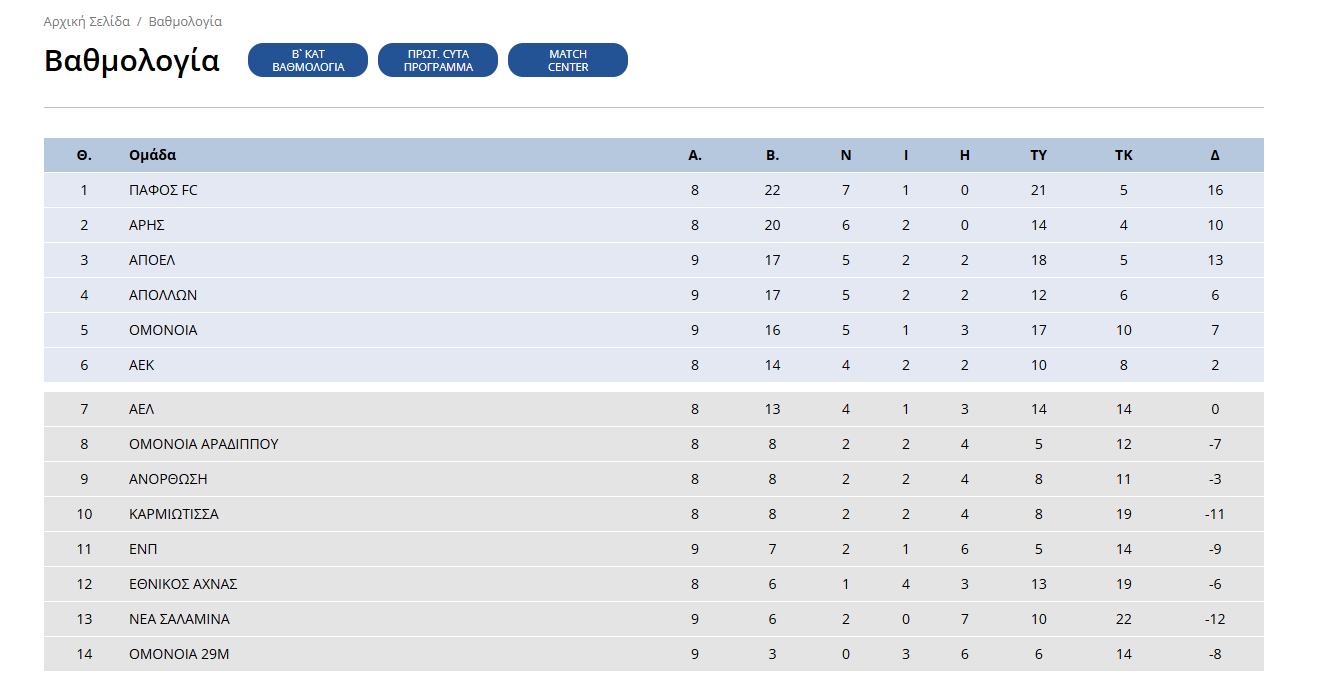Click the Δ goal difference header
This screenshot has width=1317, height=694.
coord(1215,155)
